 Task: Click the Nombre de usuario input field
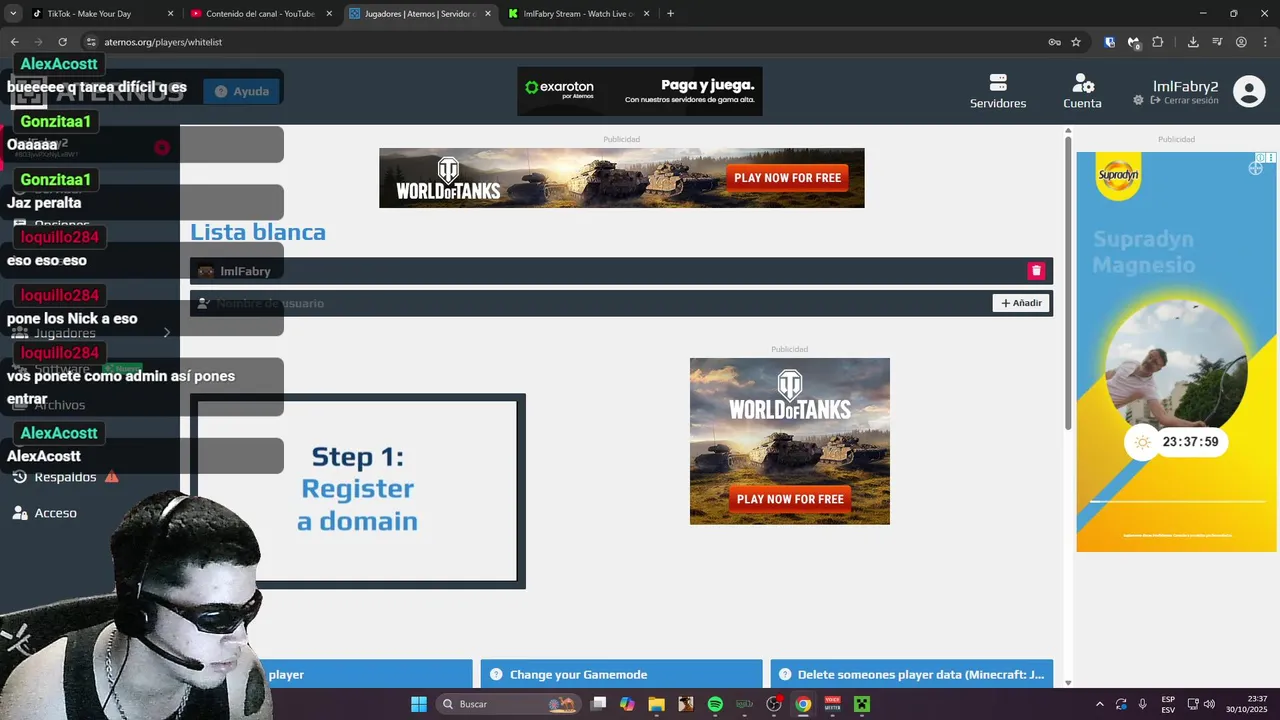click(590, 303)
